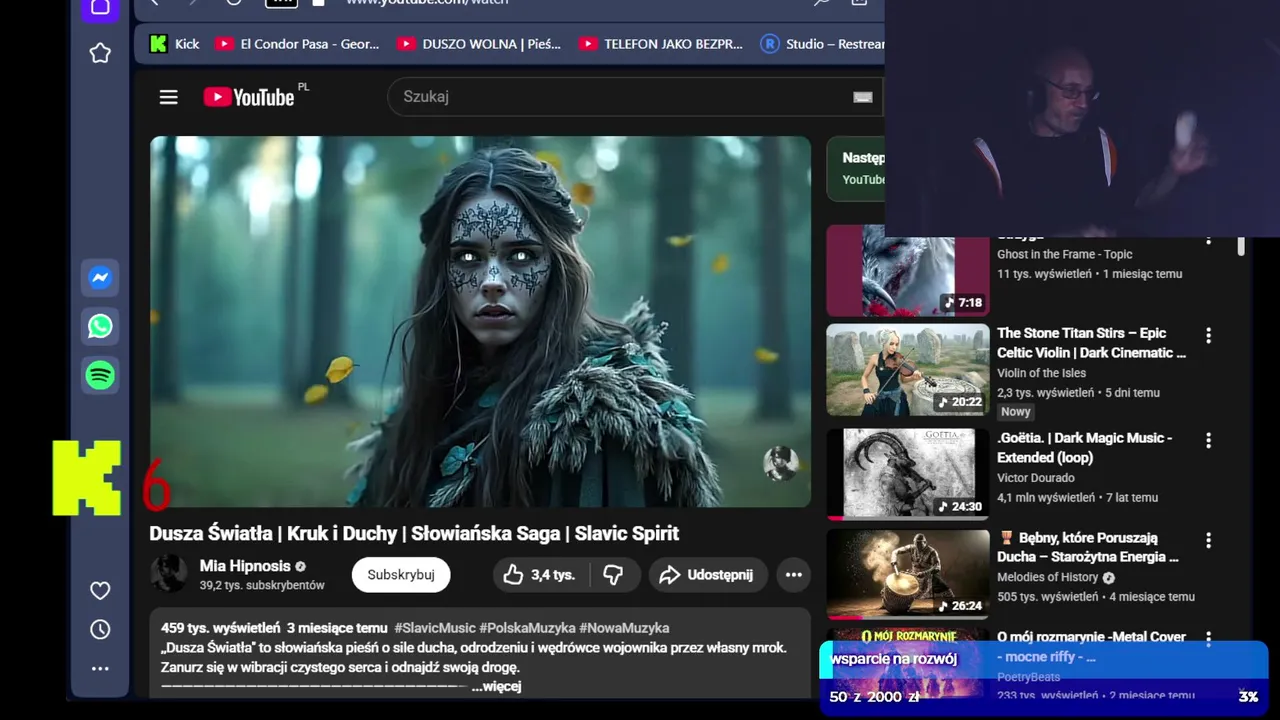This screenshot has height=720, width=1280.
Task: Open the .Goëtia. Dark Magic Music thumbnail
Action: pyautogui.click(x=907, y=474)
